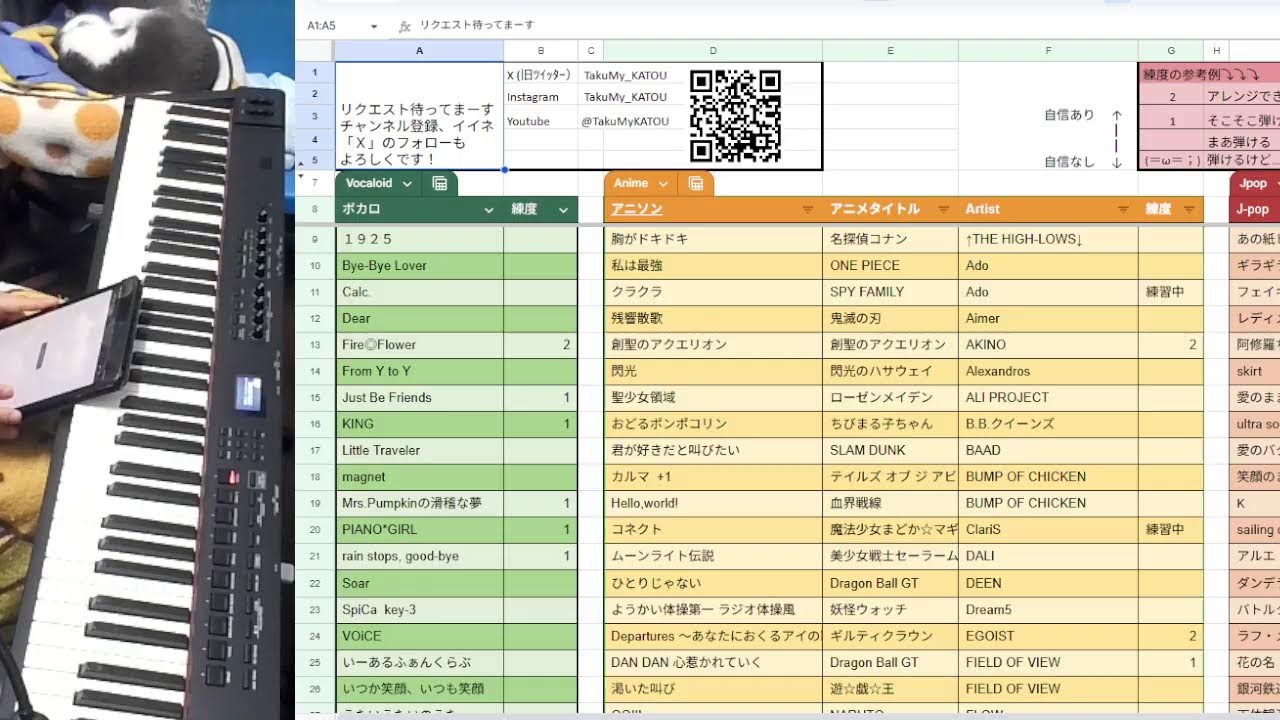Click the 胸がドキドキ cell

(x=713, y=239)
